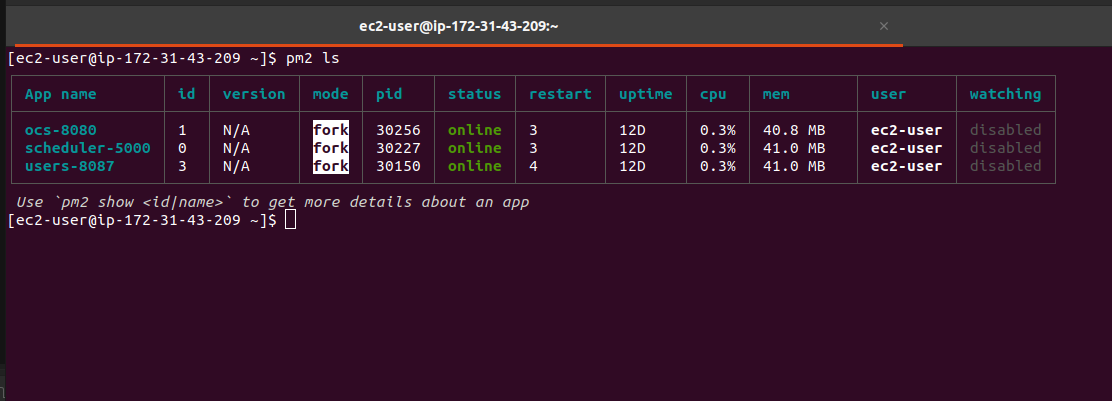1112x401 pixels.
Task: Click pid 30227 in the table
Action: [x=397, y=148]
